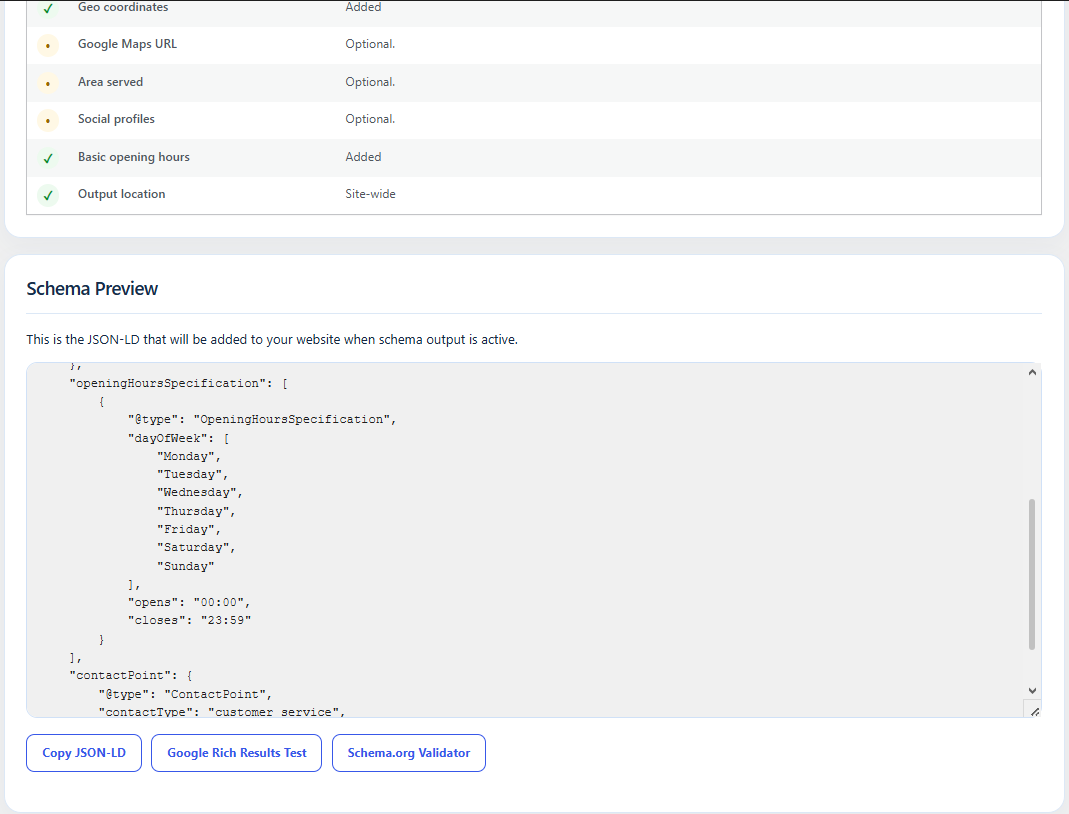Image resolution: width=1069 pixels, height=814 pixels.
Task: Click the status dot beside Google Maps URL
Action: [48, 46]
